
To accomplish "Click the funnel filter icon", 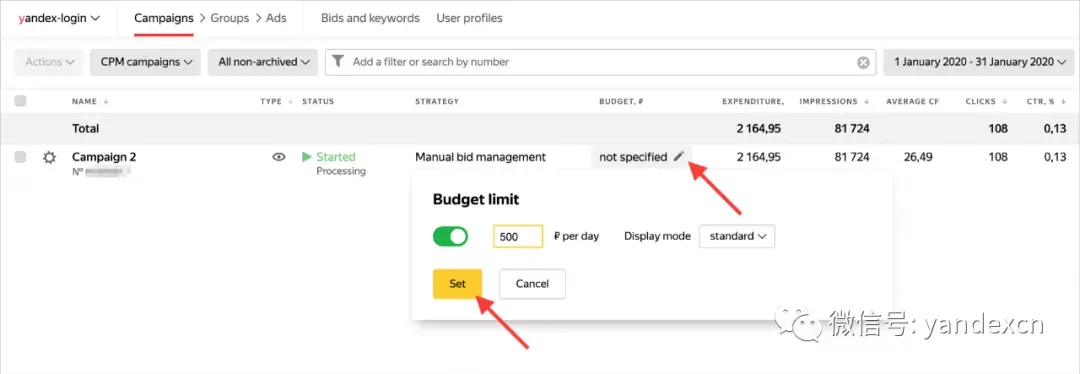I will (x=338, y=61).
